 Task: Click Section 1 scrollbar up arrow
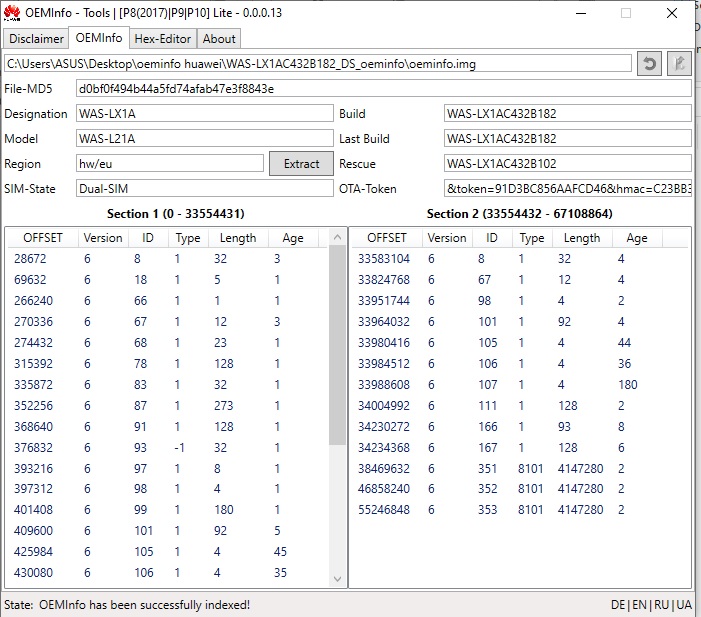pyautogui.click(x=338, y=237)
